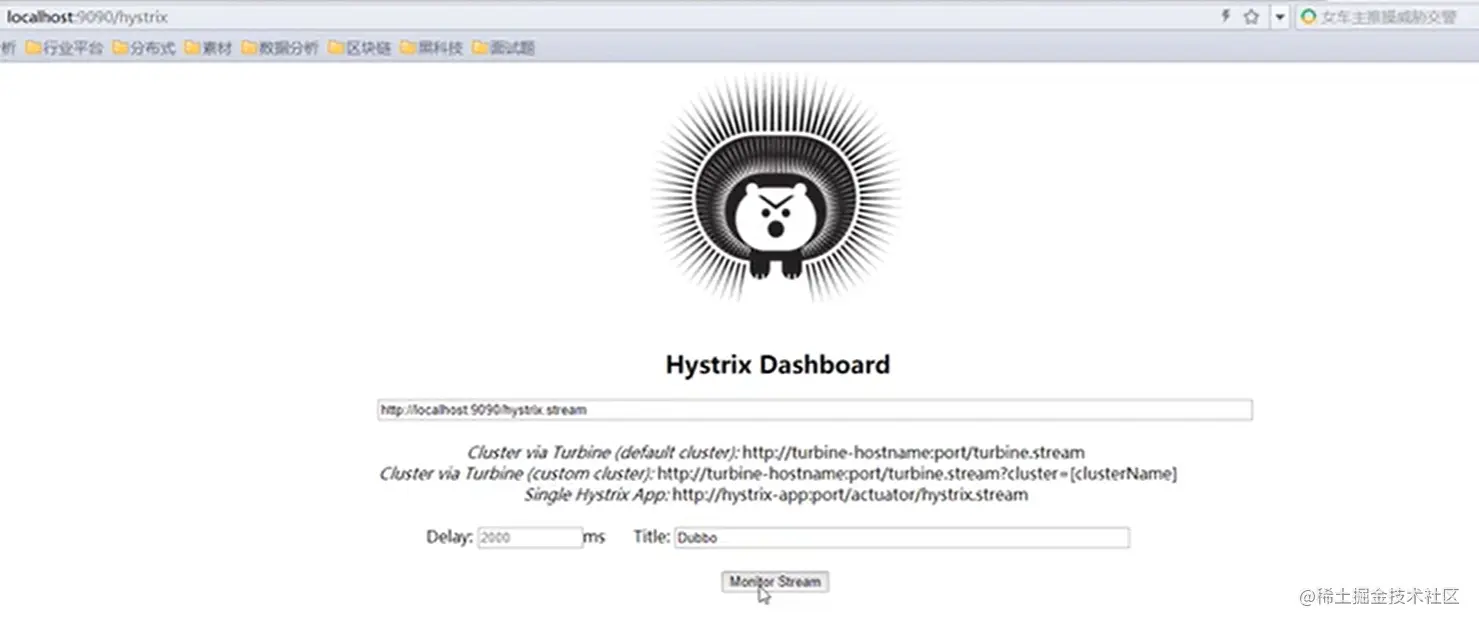Viewport: 1479px width, 626px height.
Task: Click the Single Hystrix App: label
Action: (596, 495)
